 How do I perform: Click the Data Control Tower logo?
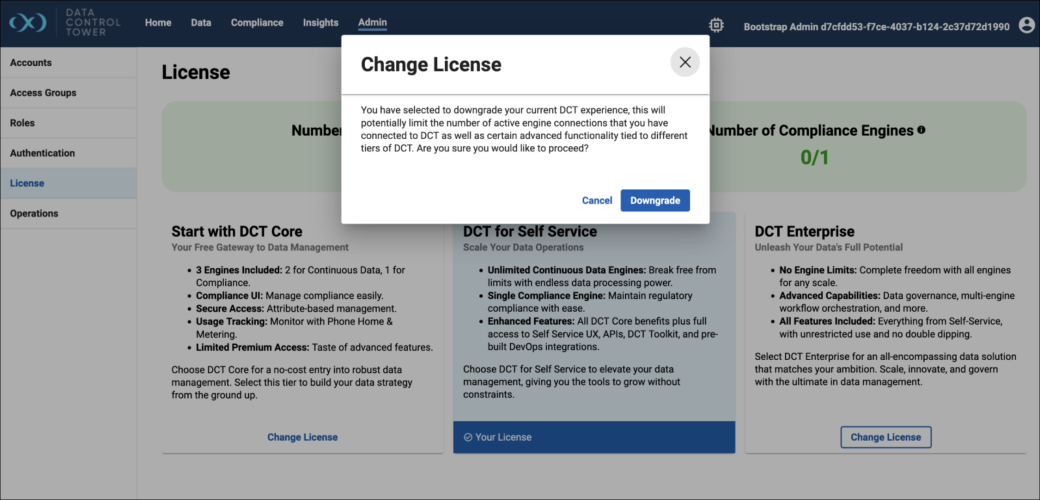(62, 24)
